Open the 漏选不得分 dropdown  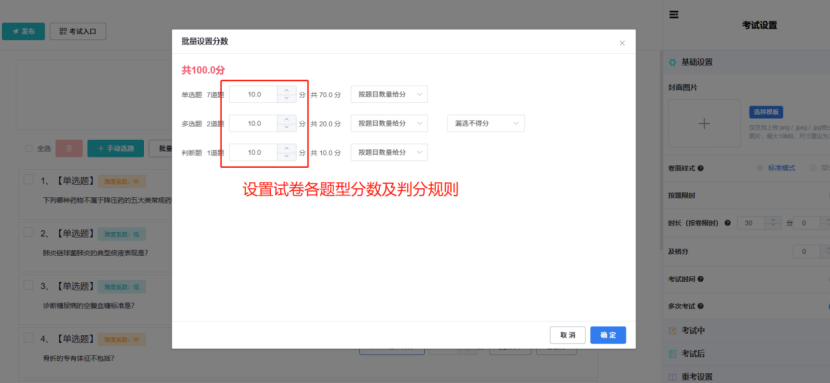(x=486, y=123)
